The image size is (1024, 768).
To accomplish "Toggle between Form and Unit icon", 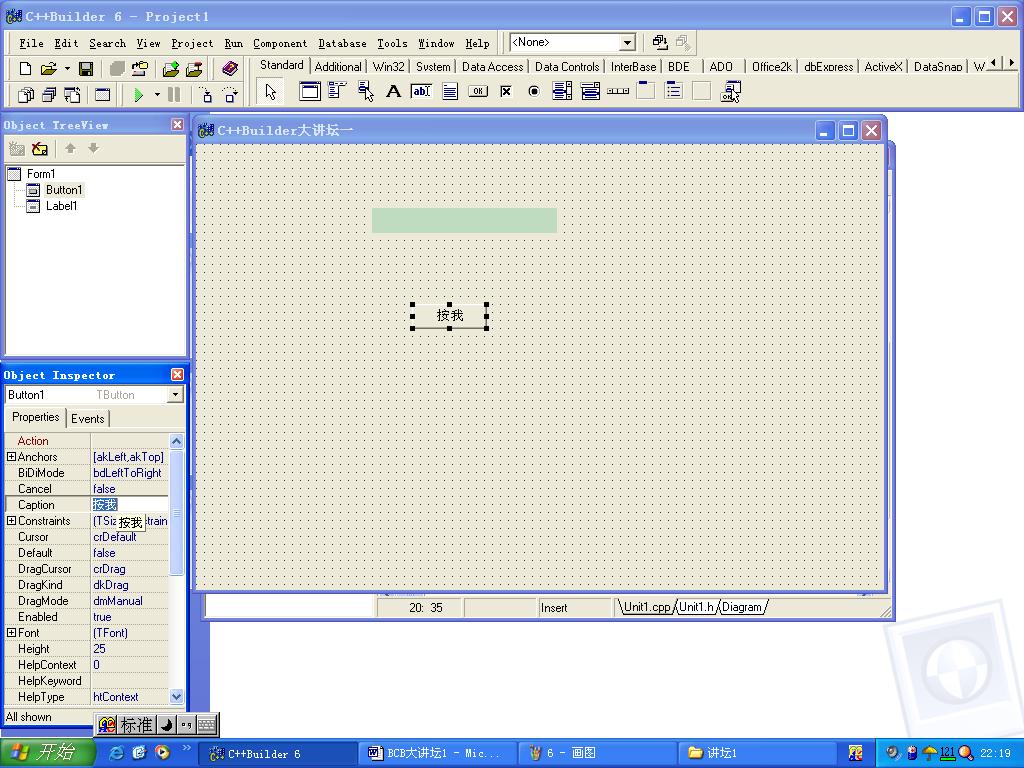I will point(72,95).
